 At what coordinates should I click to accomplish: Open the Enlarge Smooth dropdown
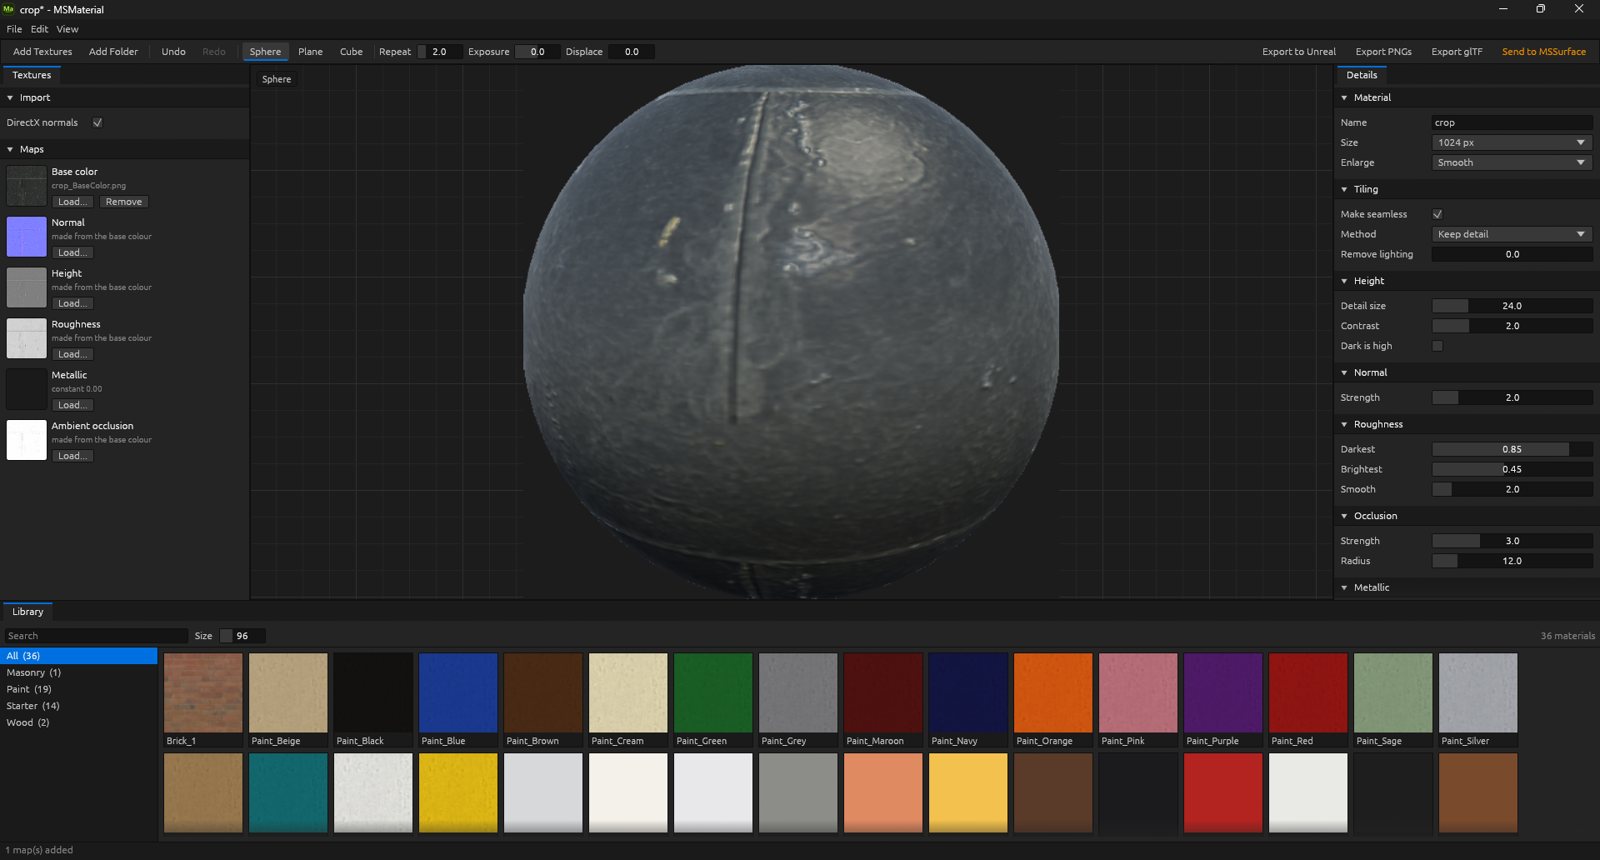pyautogui.click(x=1512, y=163)
